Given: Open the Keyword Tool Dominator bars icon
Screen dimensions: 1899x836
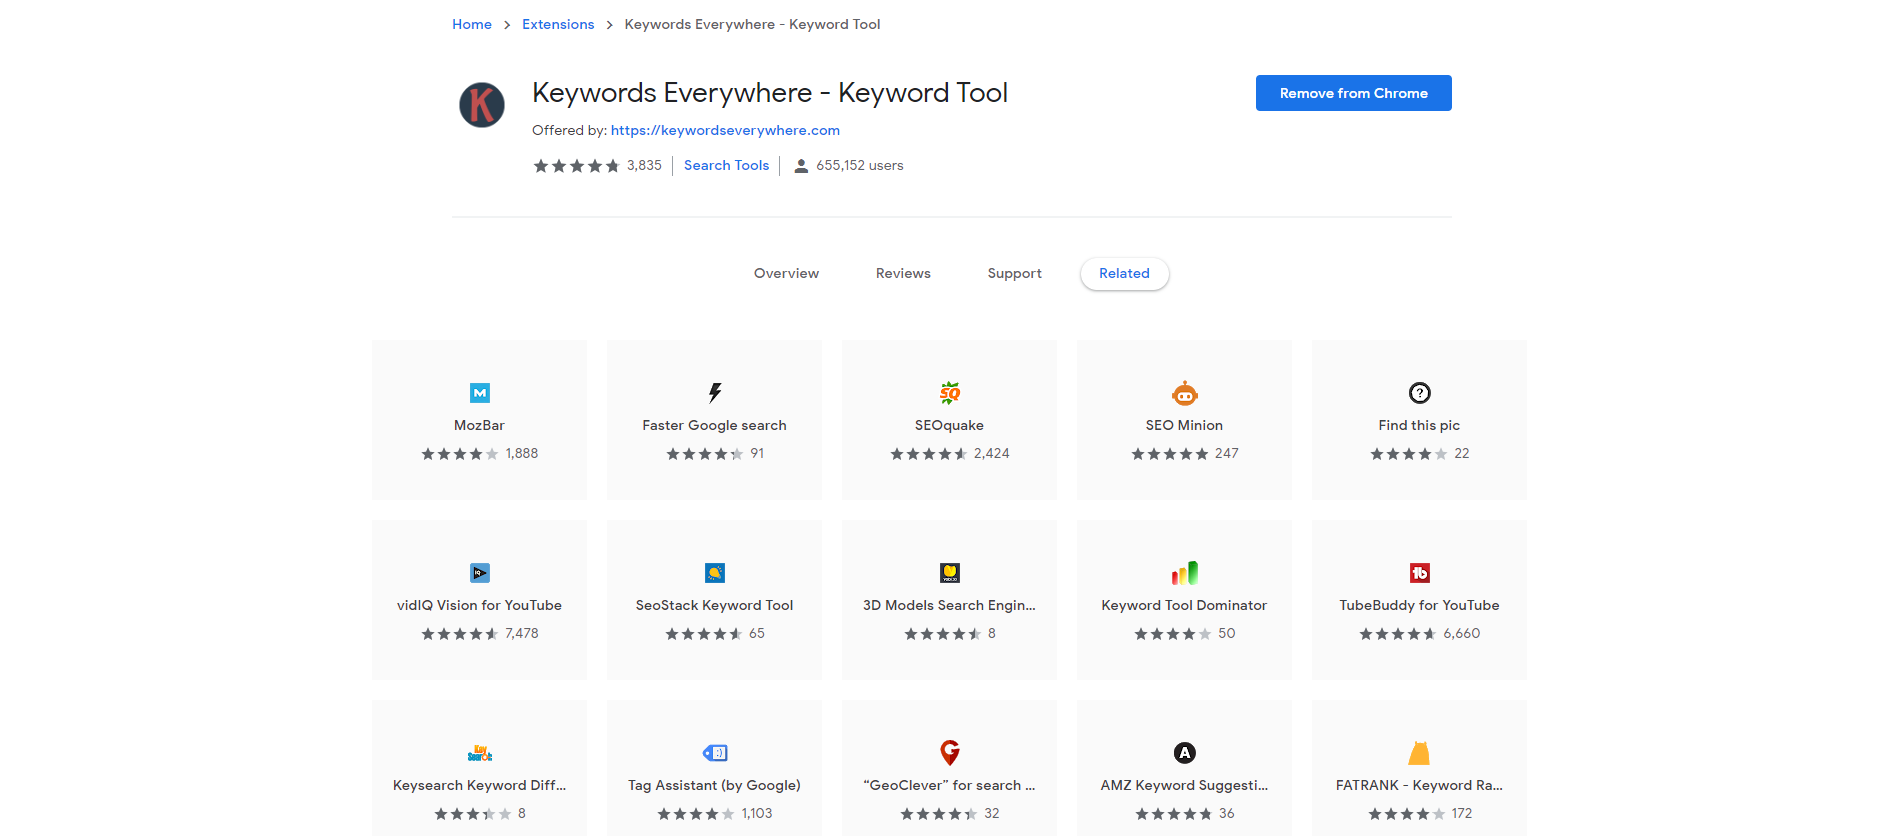Looking at the screenshot, I should pos(1185,573).
